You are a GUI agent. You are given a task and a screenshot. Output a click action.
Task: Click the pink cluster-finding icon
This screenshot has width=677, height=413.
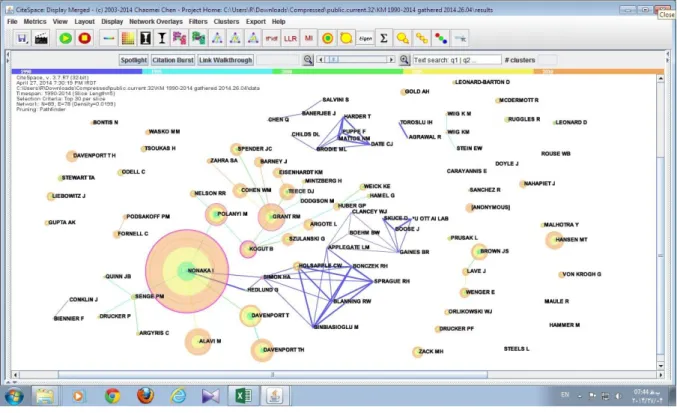pos(179,38)
